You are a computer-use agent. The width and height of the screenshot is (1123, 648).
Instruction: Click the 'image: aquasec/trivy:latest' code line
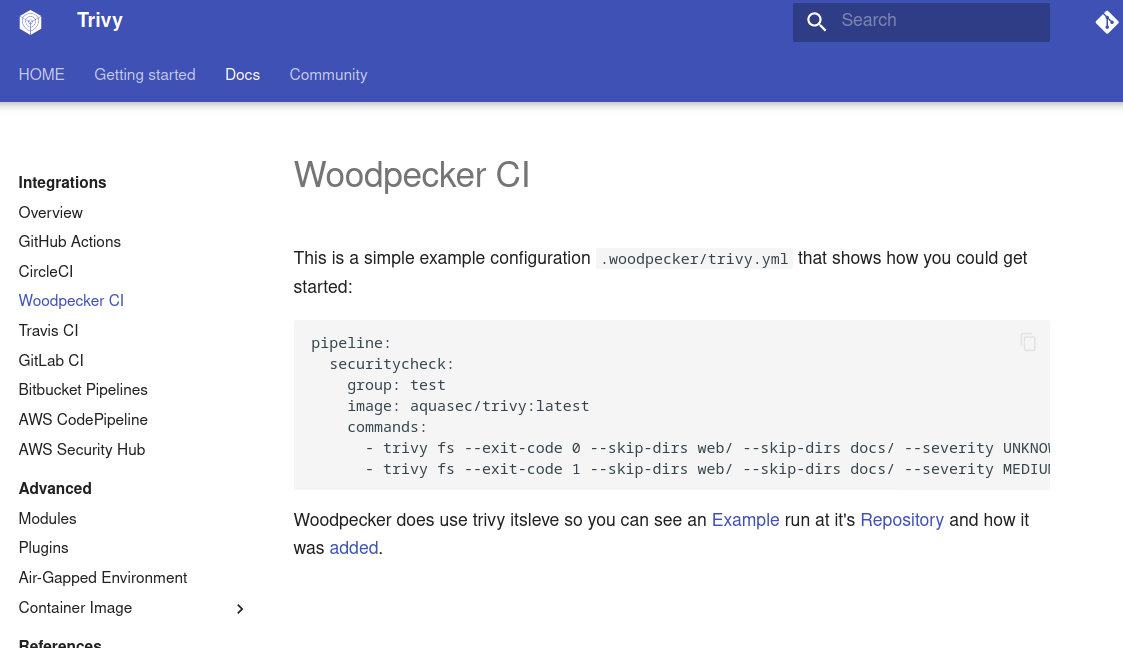point(468,406)
